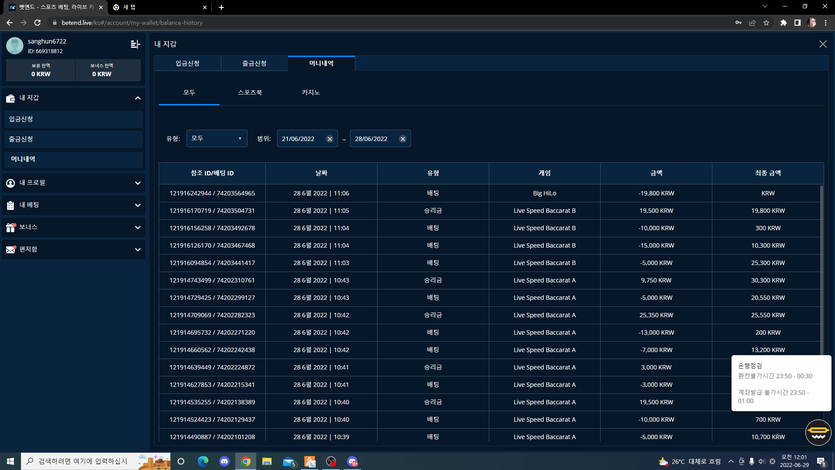Open the end date picker field
The width and height of the screenshot is (835, 470).
[380, 139]
